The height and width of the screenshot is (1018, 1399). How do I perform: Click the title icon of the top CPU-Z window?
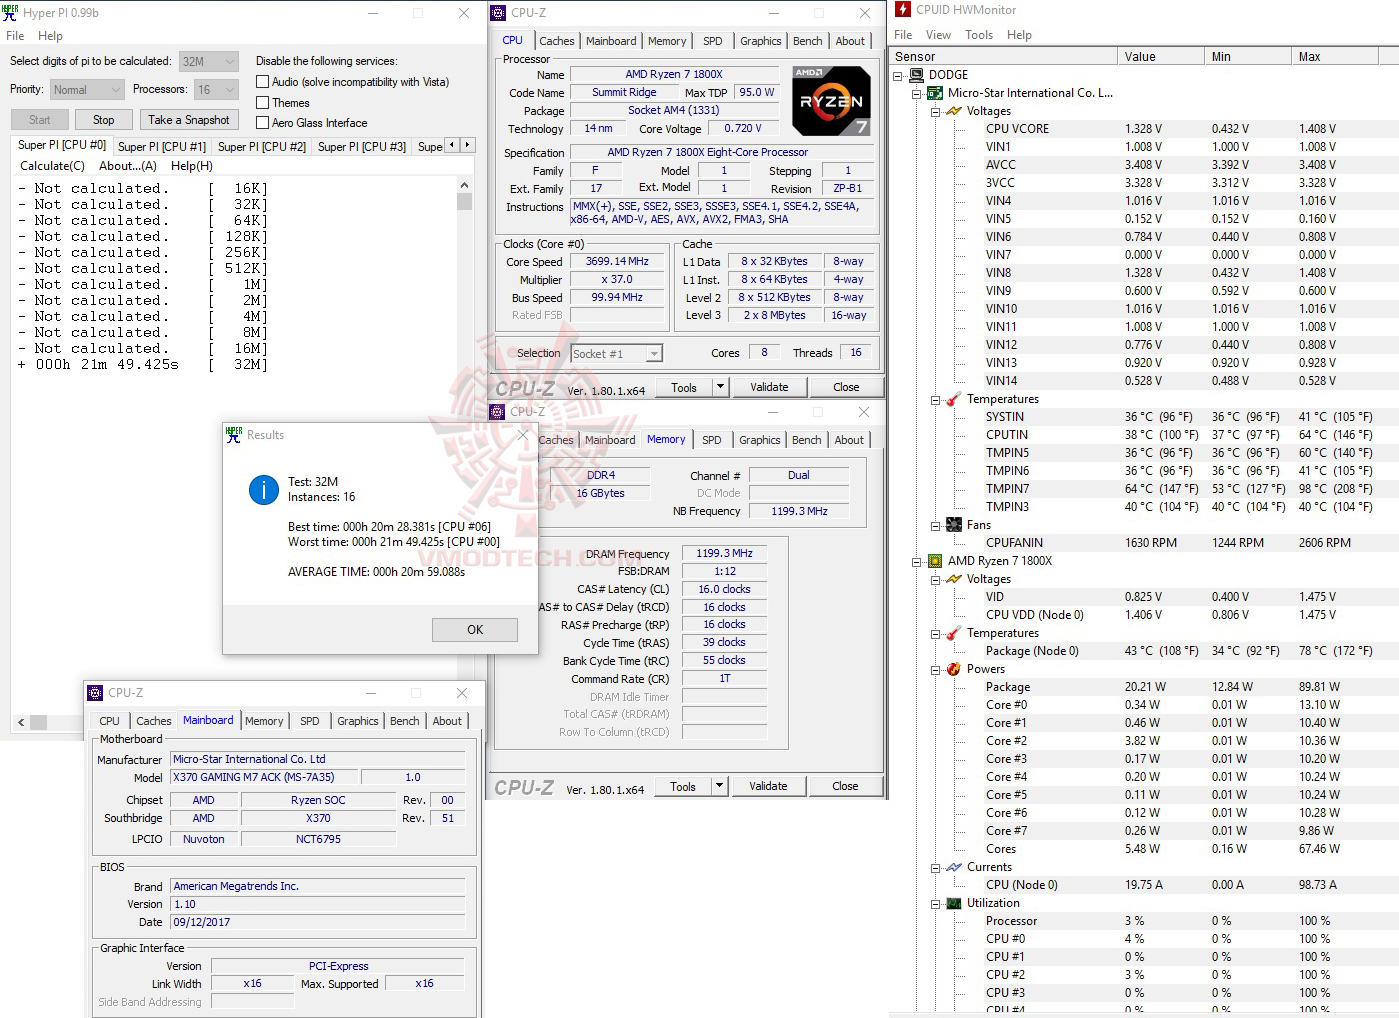pos(498,13)
